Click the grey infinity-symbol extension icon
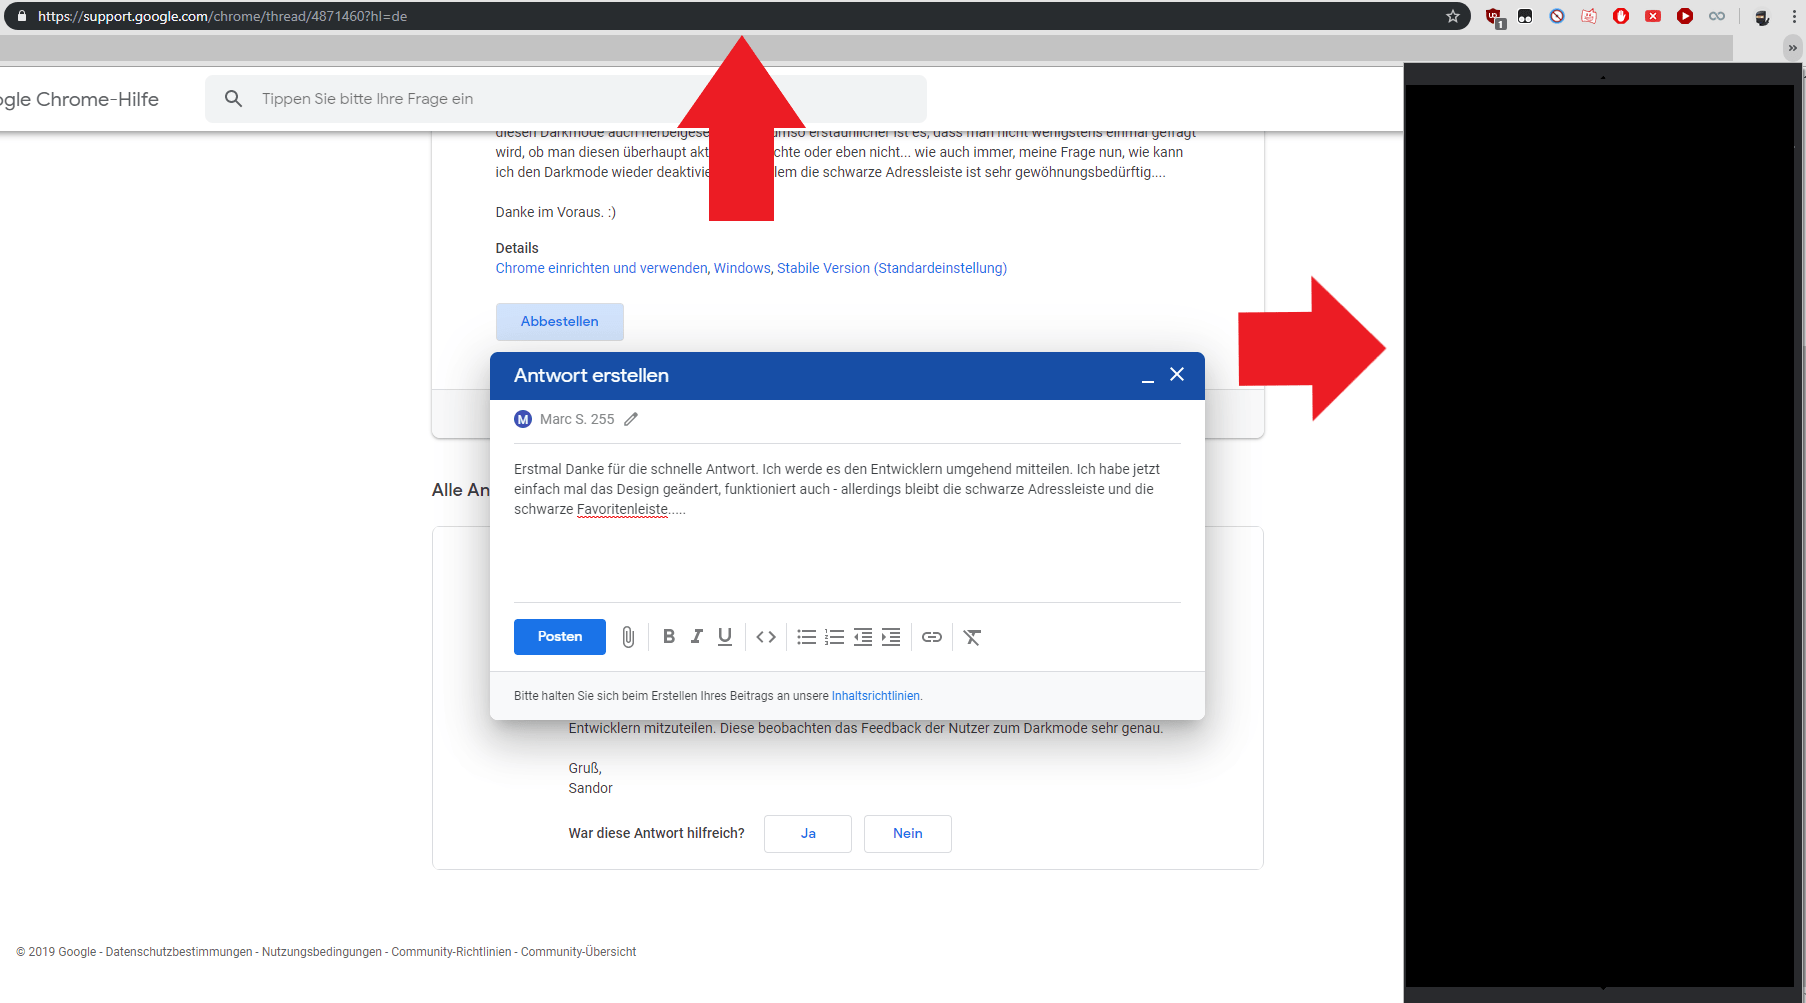Image resolution: width=1806 pixels, height=1003 pixels. point(1717,16)
